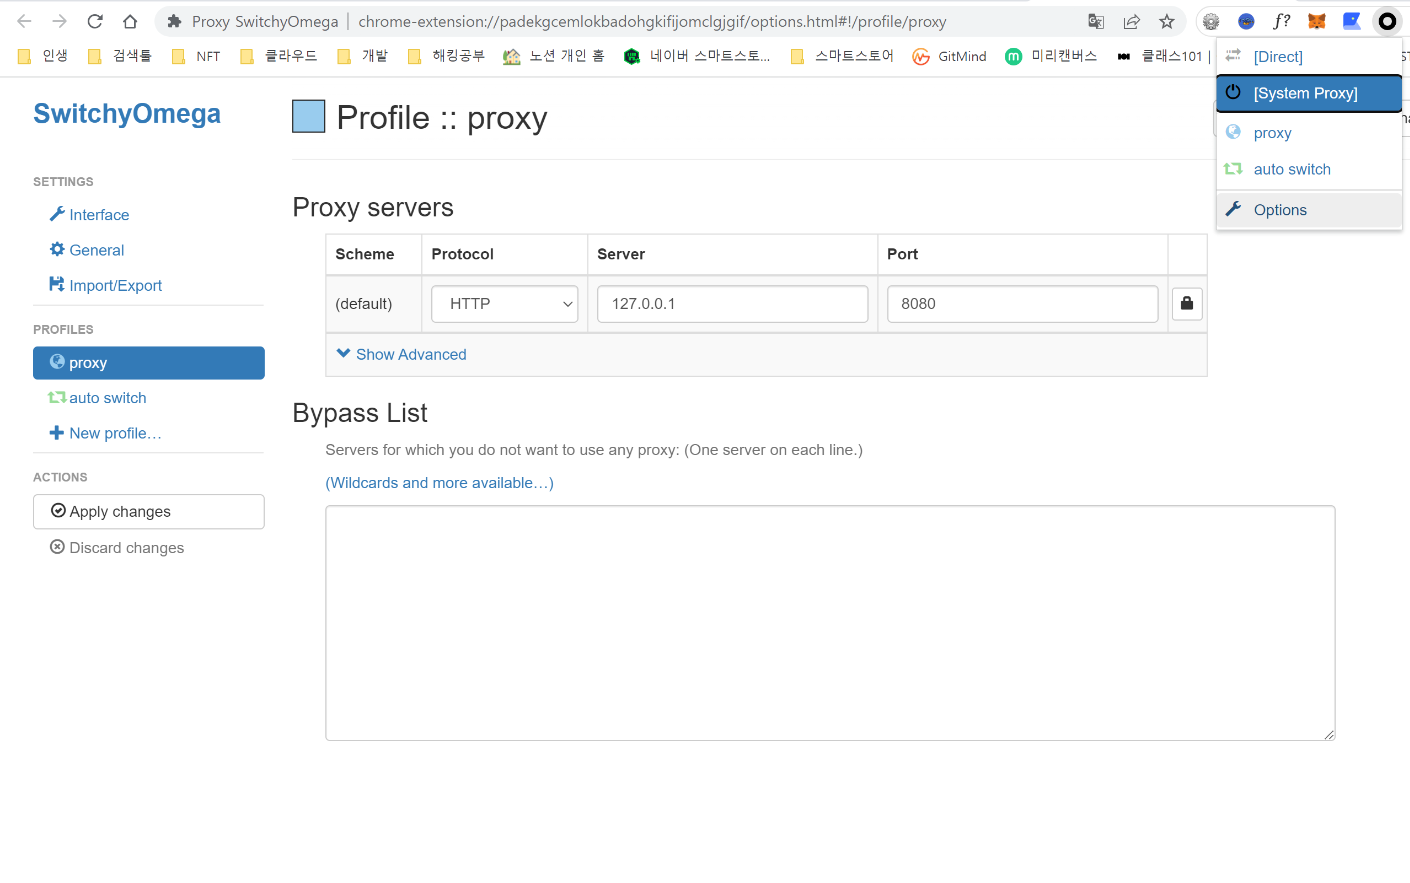
Task: Open the 개발 bookmarks folder
Action: [362, 56]
